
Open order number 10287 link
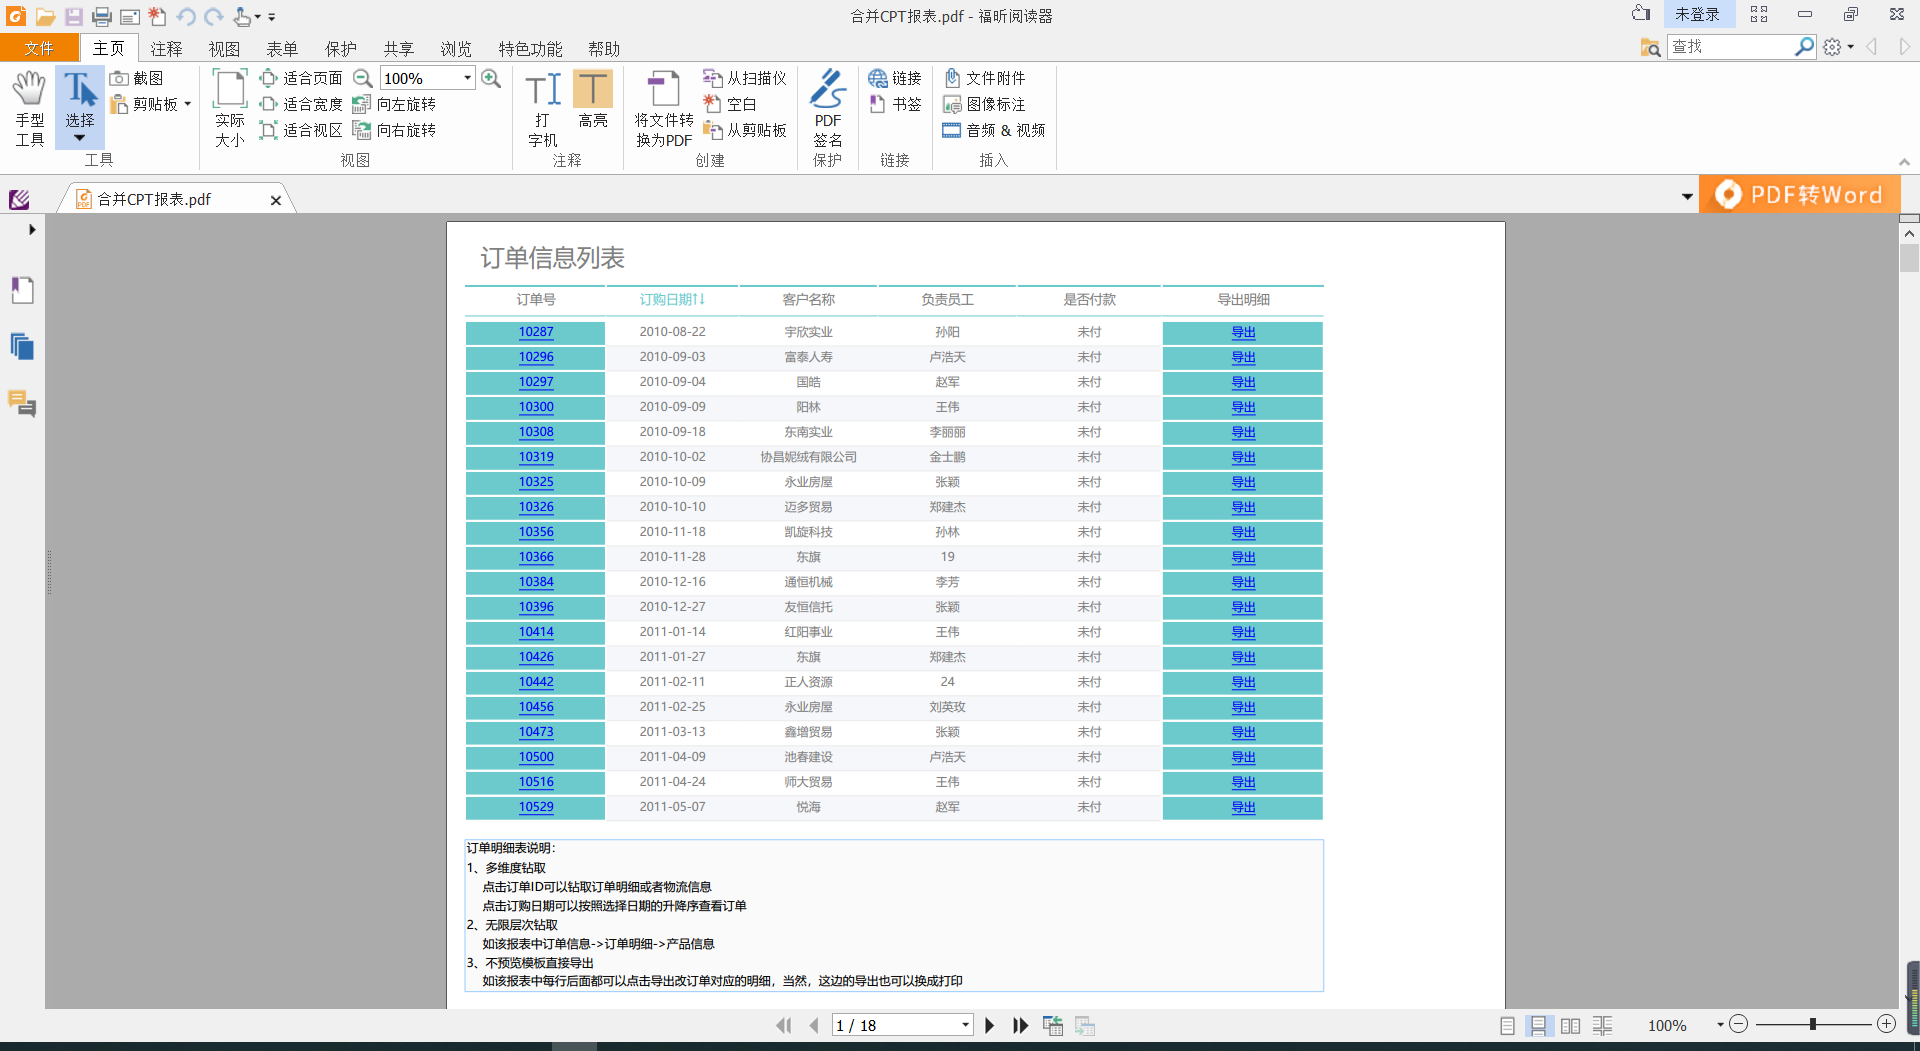[x=536, y=332]
